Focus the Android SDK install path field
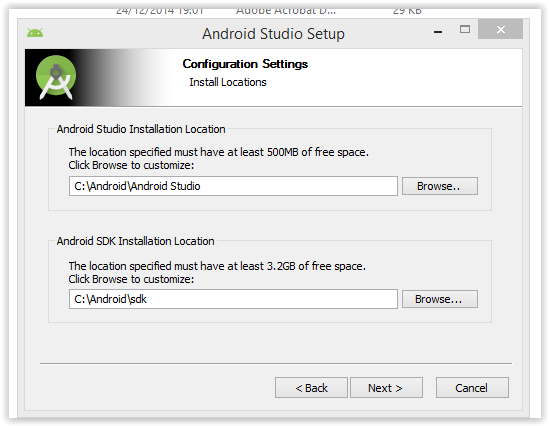This screenshot has height=426, width=549. (233, 299)
